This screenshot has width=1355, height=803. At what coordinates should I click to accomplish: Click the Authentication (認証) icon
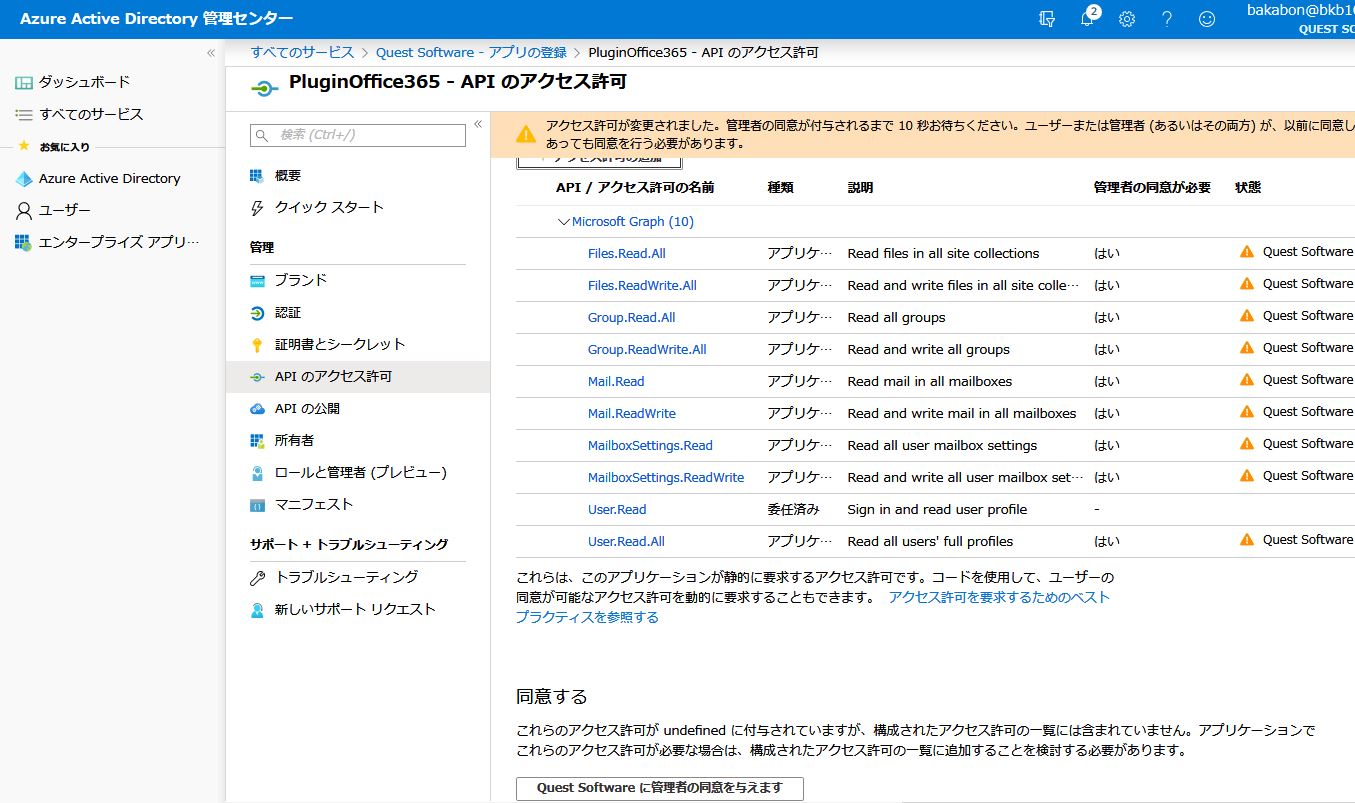pos(257,313)
